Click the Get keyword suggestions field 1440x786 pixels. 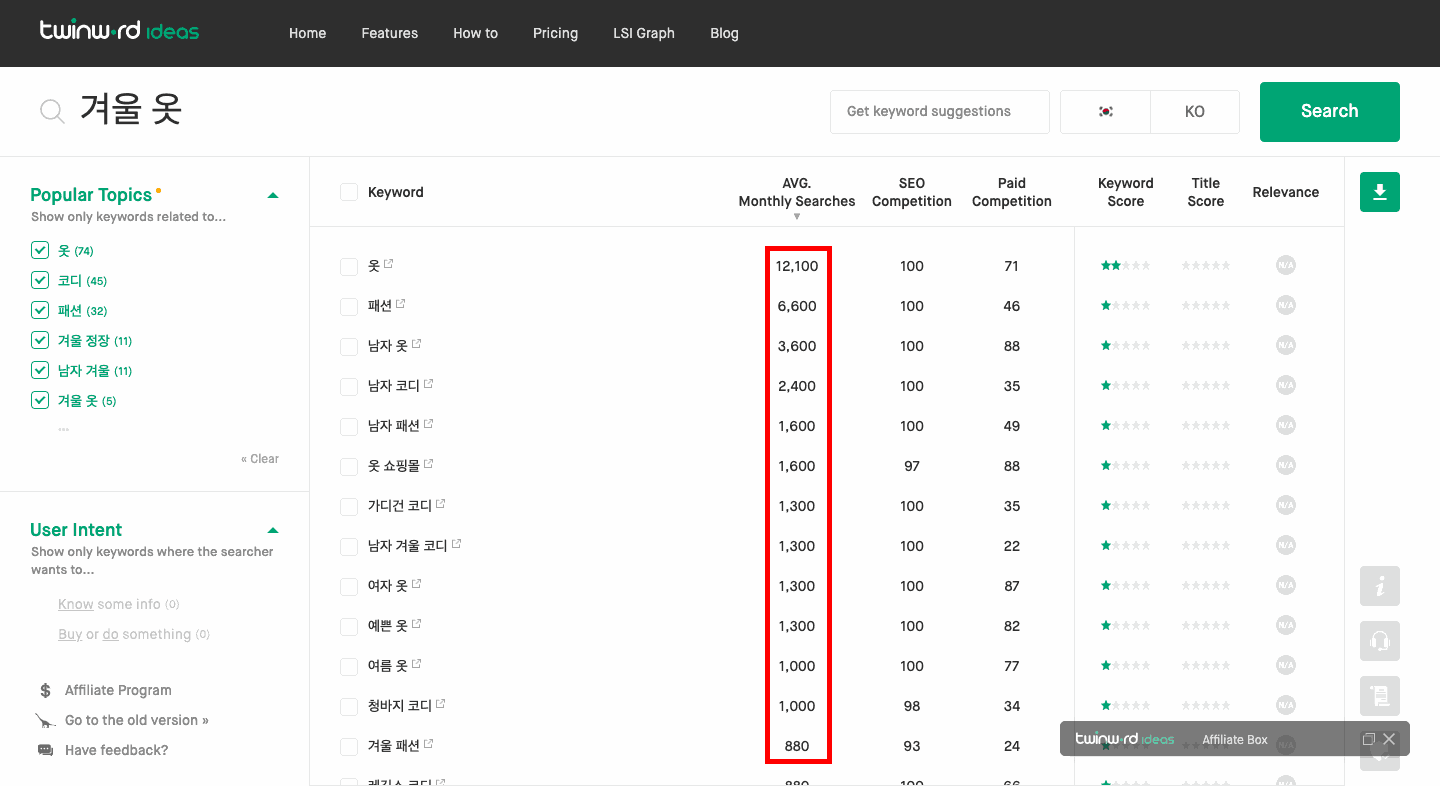click(938, 111)
